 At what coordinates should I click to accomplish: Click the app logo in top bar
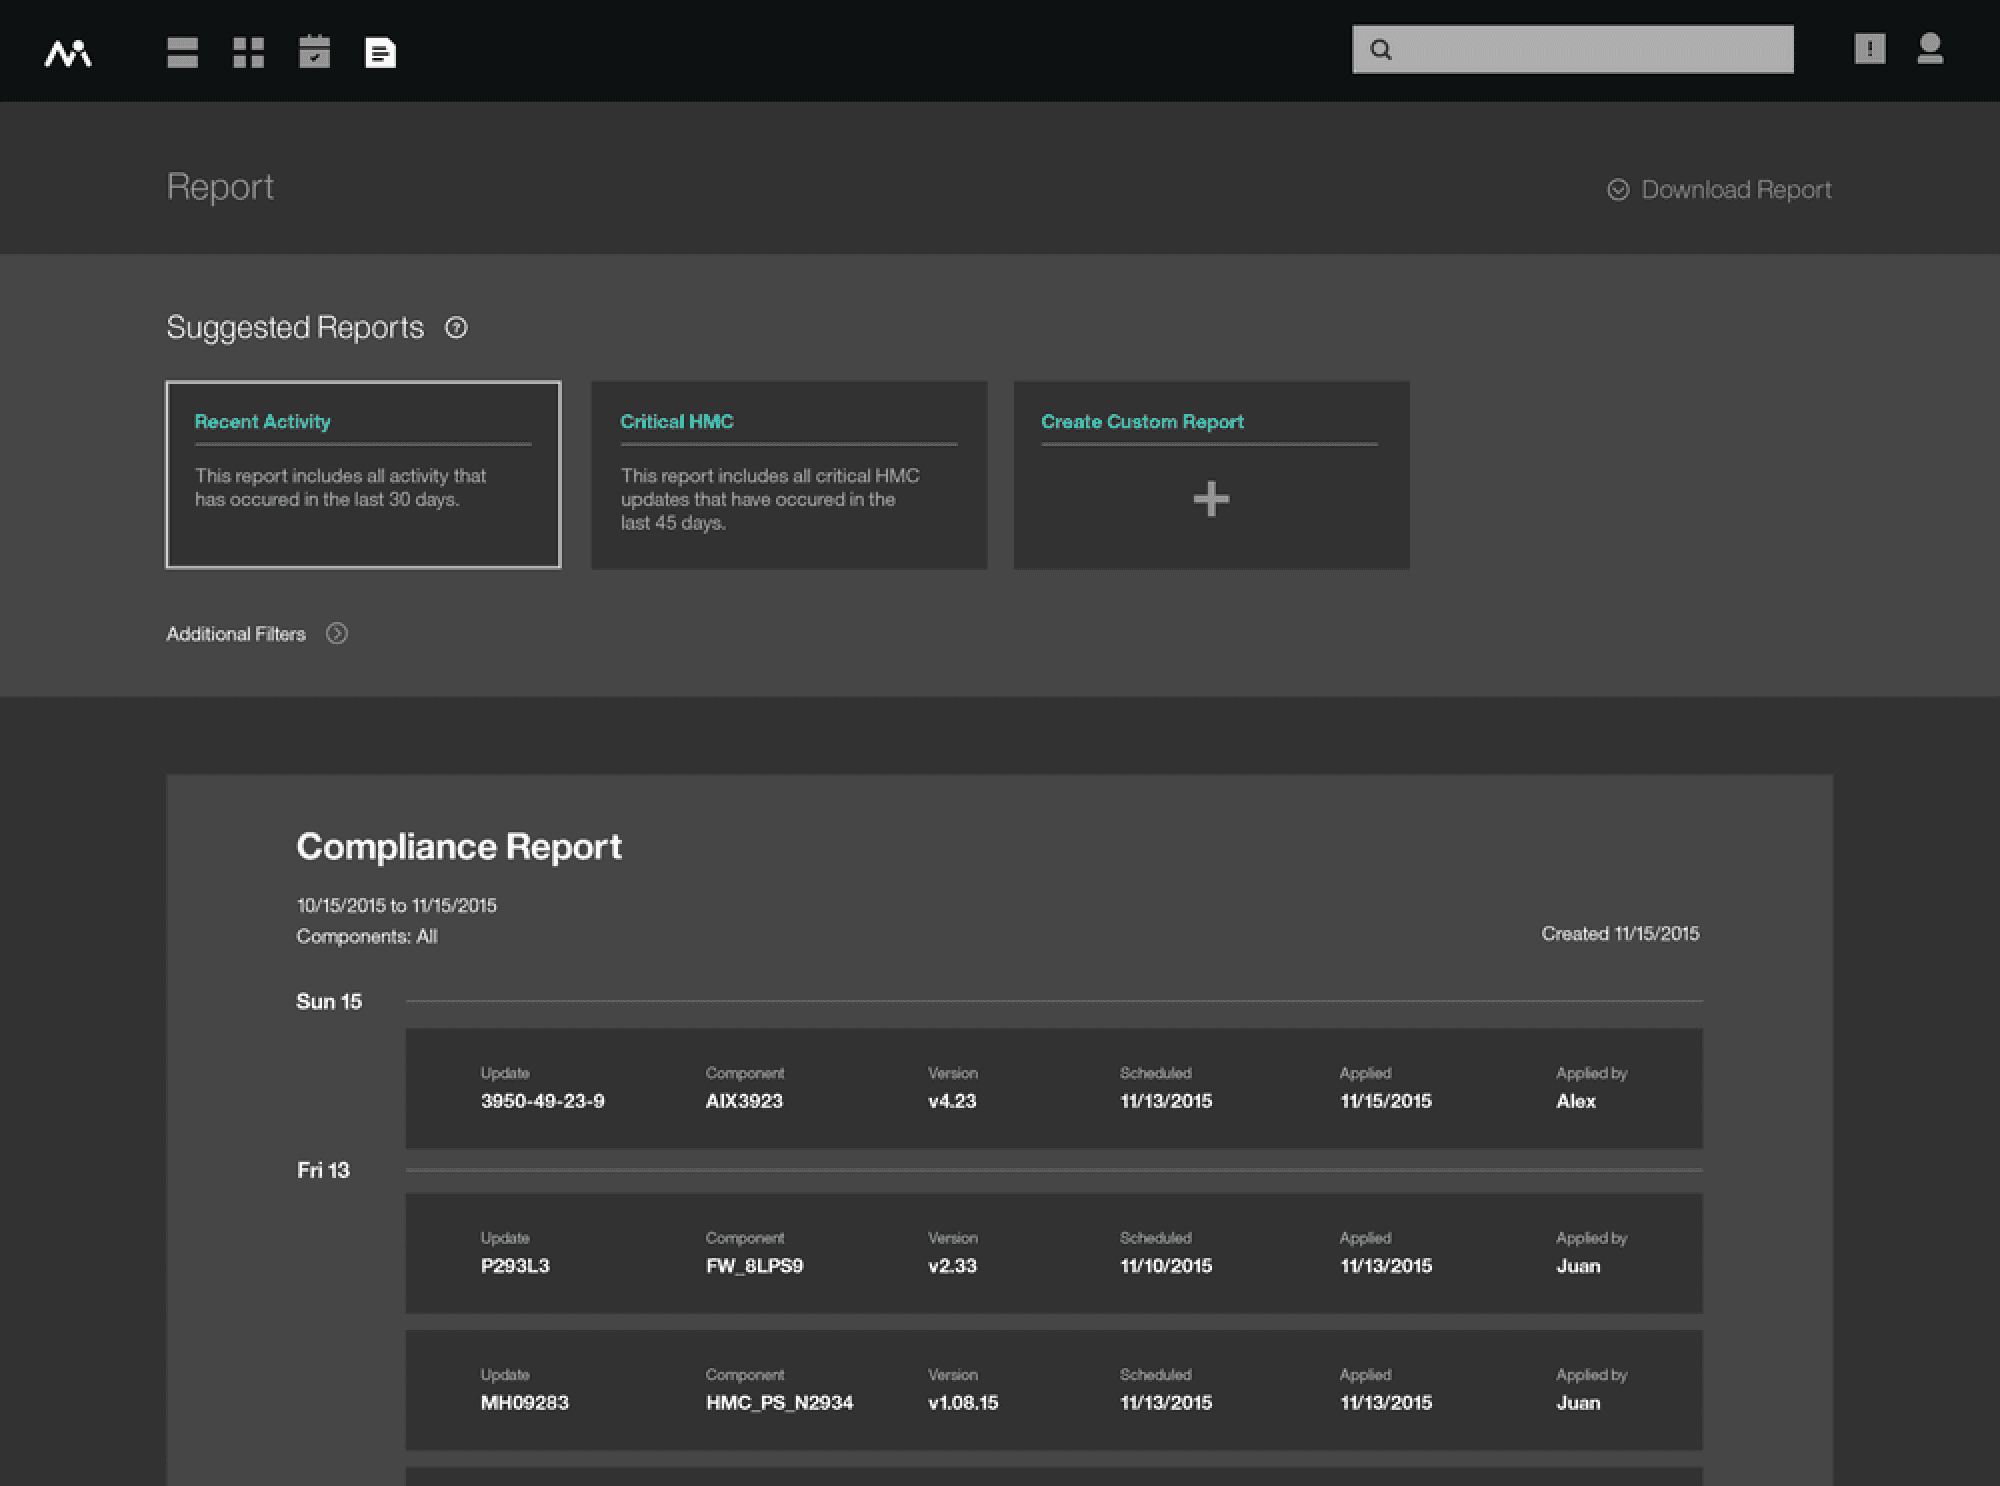coord(68,53)
